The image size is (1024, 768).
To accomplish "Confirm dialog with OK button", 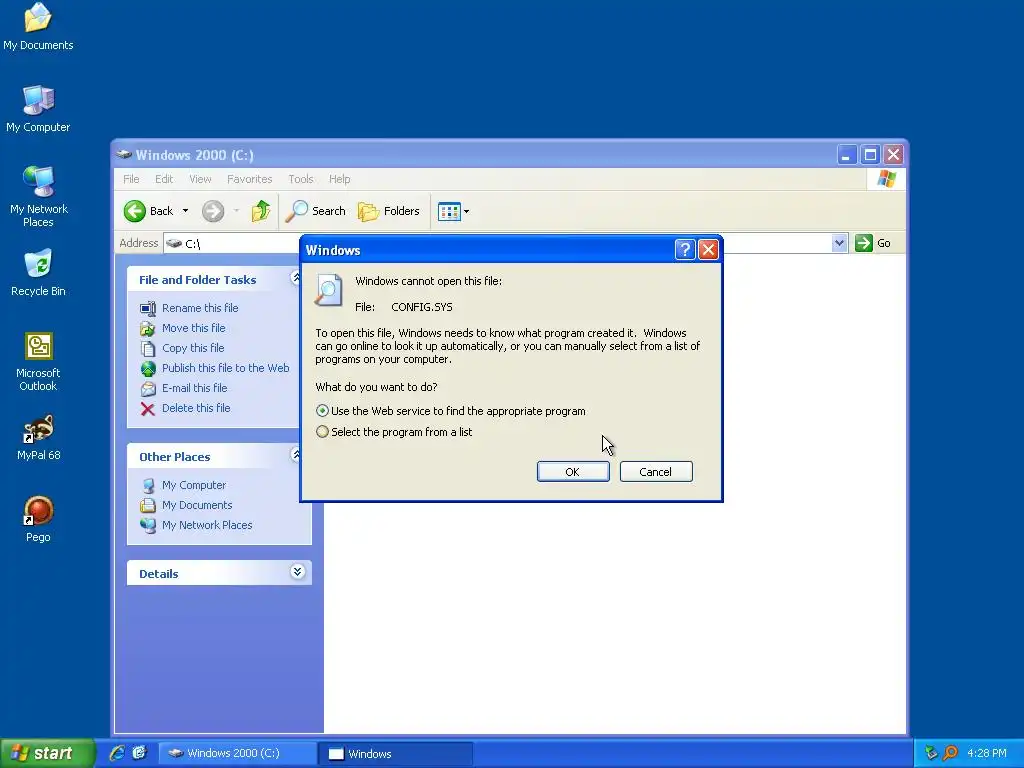I will (x=573, y=472).
